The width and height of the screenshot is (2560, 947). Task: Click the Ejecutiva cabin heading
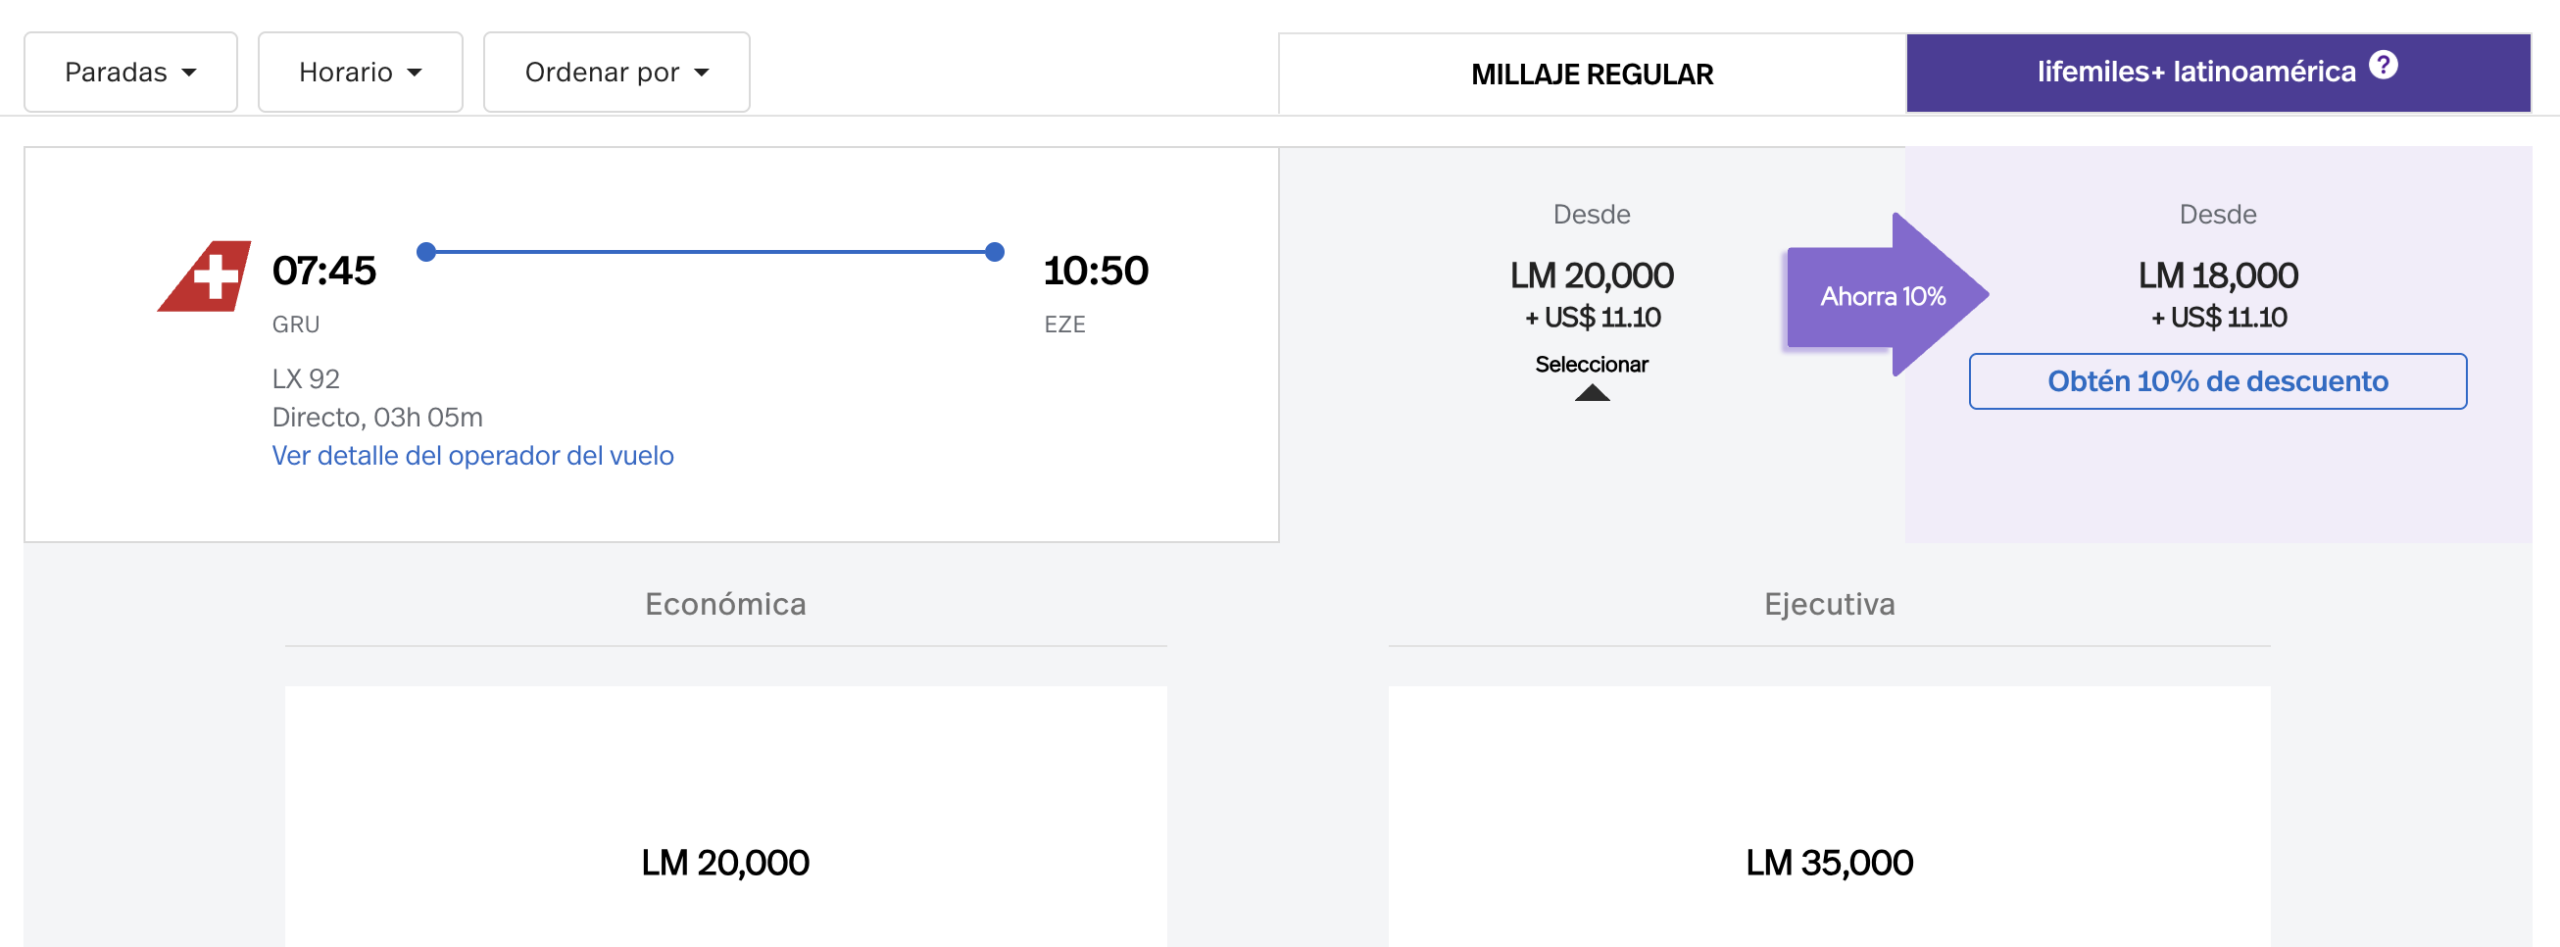[1828, 604]
